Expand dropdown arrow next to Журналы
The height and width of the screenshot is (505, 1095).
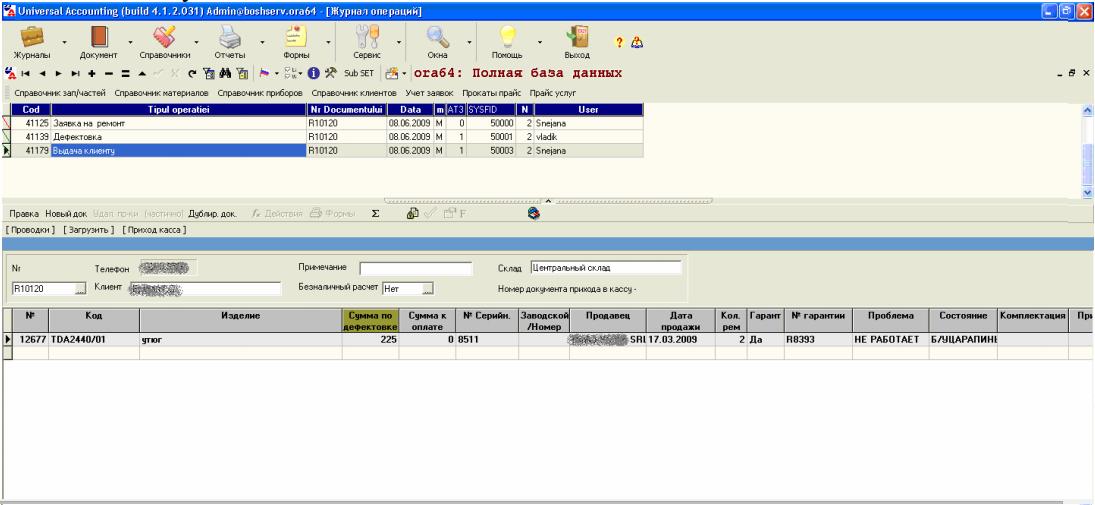tap(64, 42)
